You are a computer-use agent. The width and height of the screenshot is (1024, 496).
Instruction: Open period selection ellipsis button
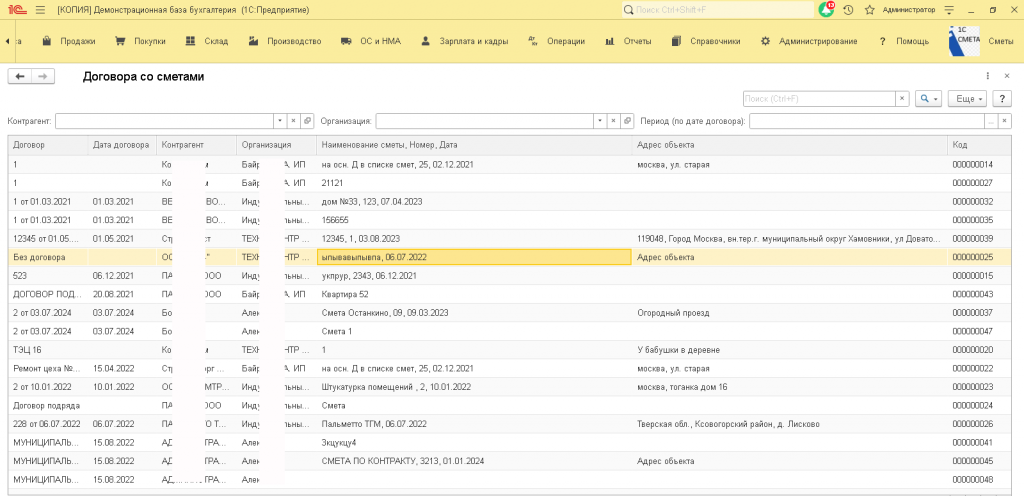coord(991,121)
